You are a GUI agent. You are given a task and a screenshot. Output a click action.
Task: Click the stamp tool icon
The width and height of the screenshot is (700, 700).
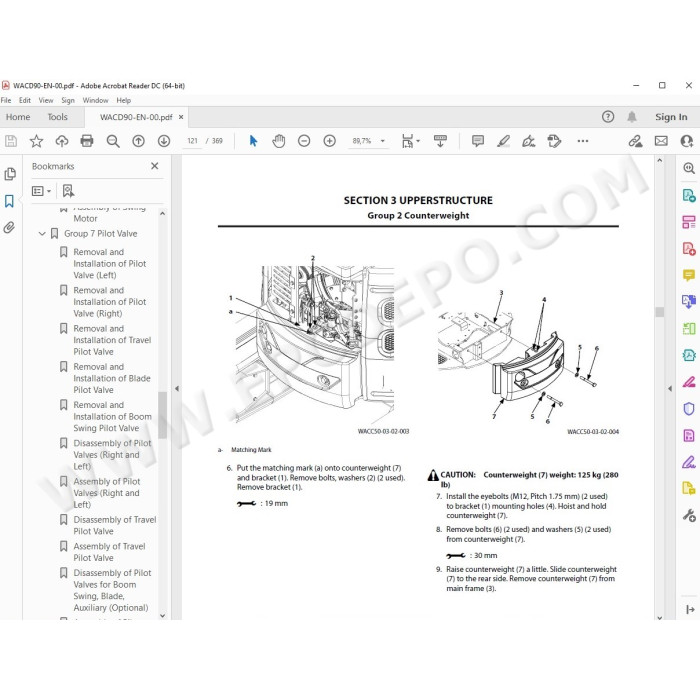point(554,141)
